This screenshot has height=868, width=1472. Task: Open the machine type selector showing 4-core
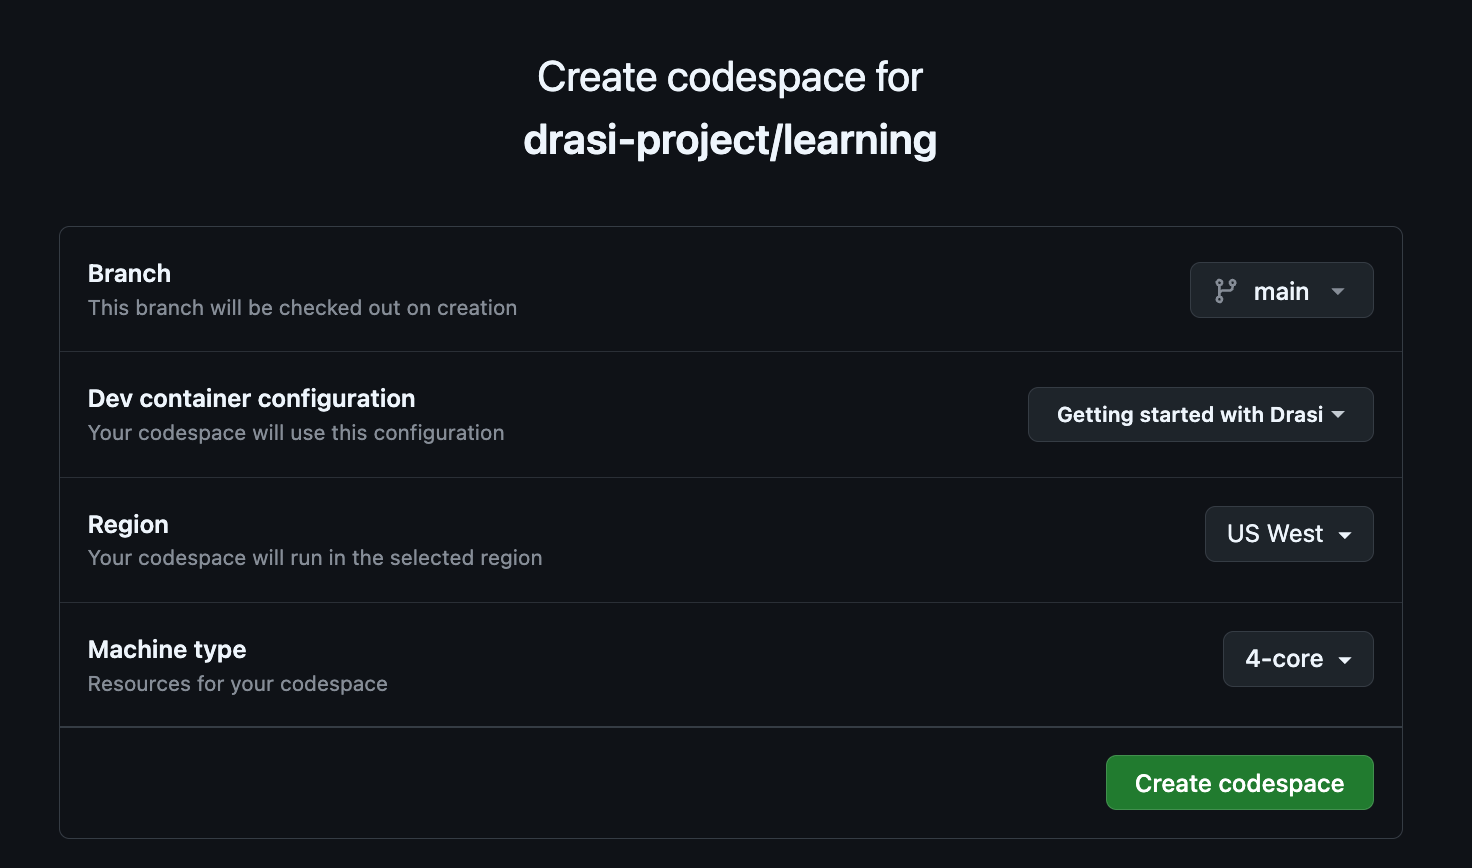coord(1297,659)
